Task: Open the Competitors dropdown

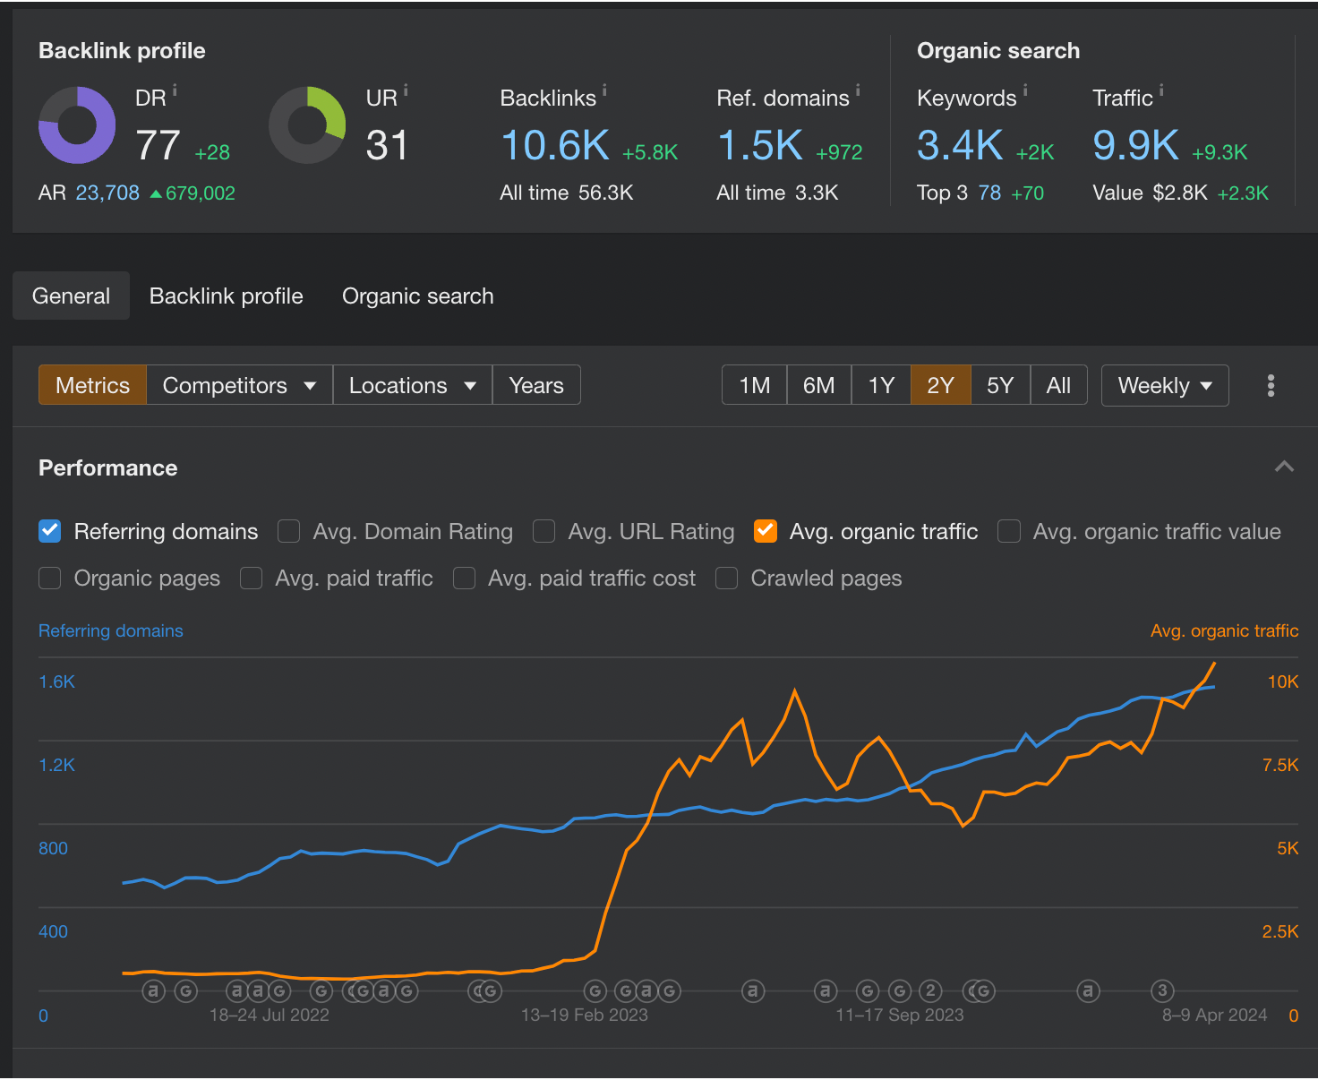Action: pyautogui.click(x=239, y=386)
